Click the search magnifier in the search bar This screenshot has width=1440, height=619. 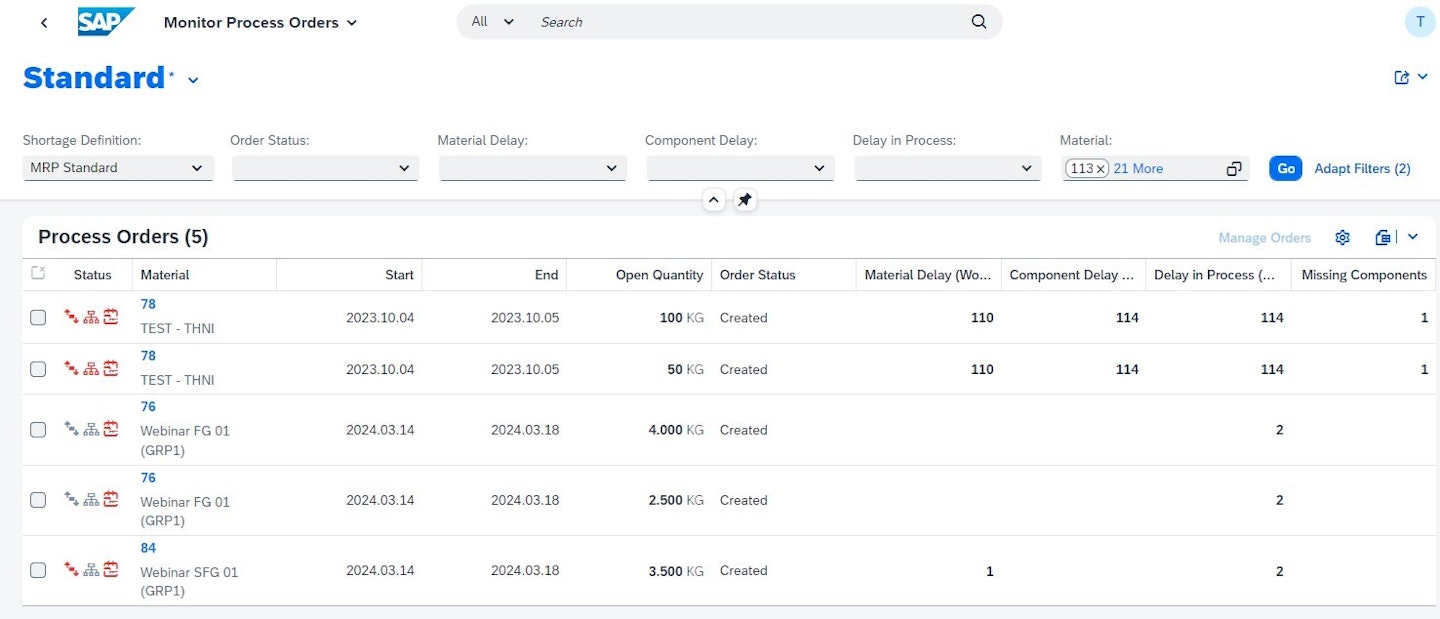[x=977, y=21]
